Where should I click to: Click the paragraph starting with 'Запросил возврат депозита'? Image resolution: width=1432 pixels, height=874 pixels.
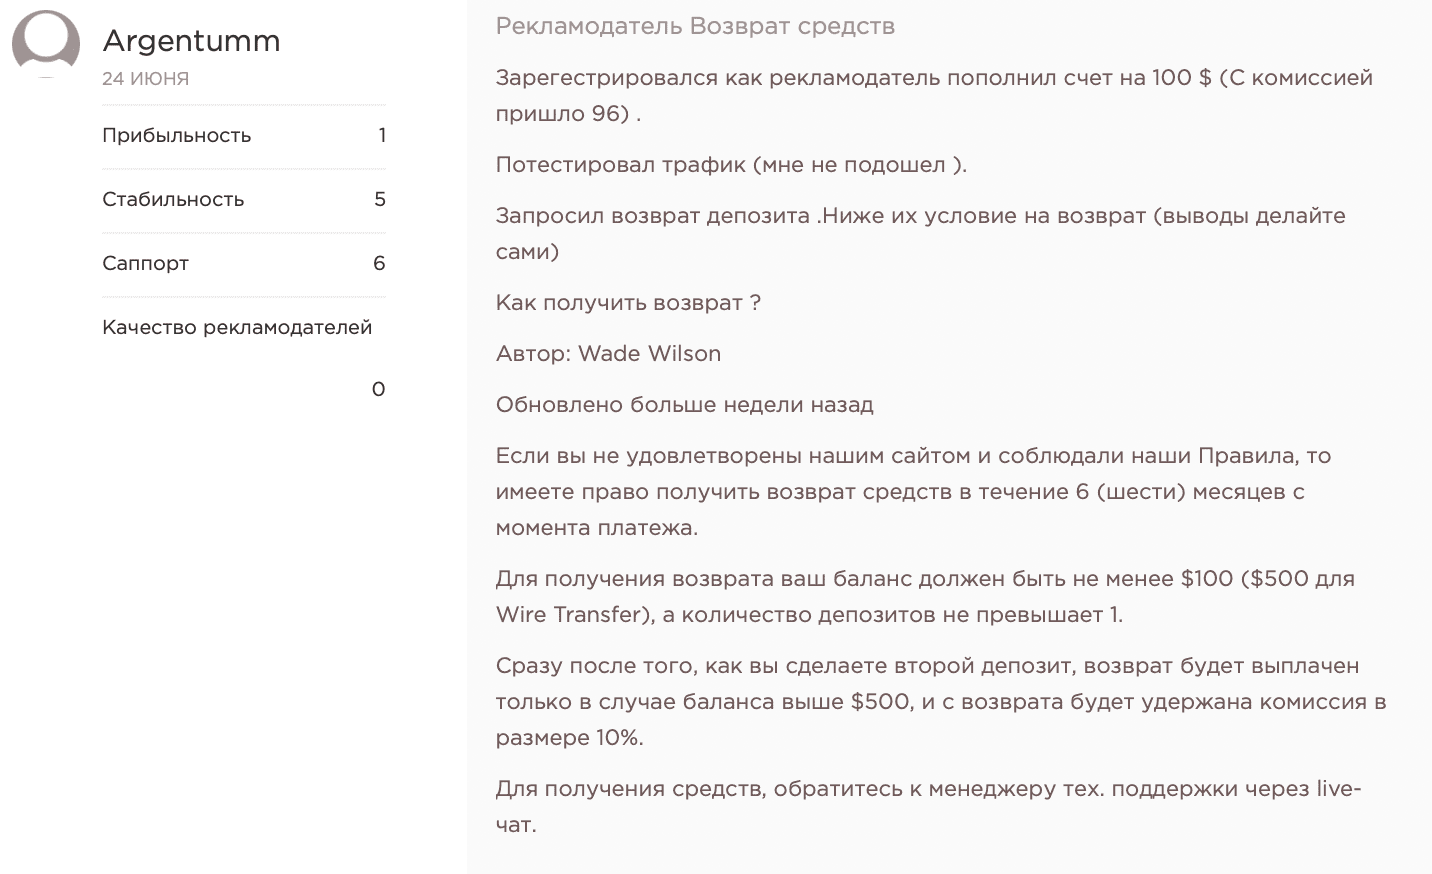920,234
